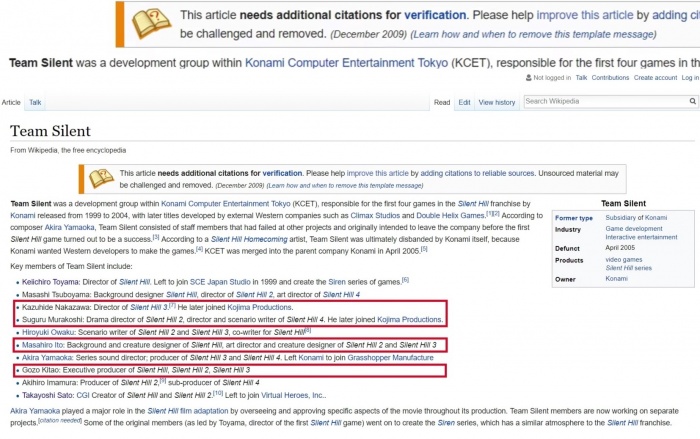Viewport: 700px width, 439px height.
Task: Click Gozo Kitao list entry text
Action: tap(136, 370)
